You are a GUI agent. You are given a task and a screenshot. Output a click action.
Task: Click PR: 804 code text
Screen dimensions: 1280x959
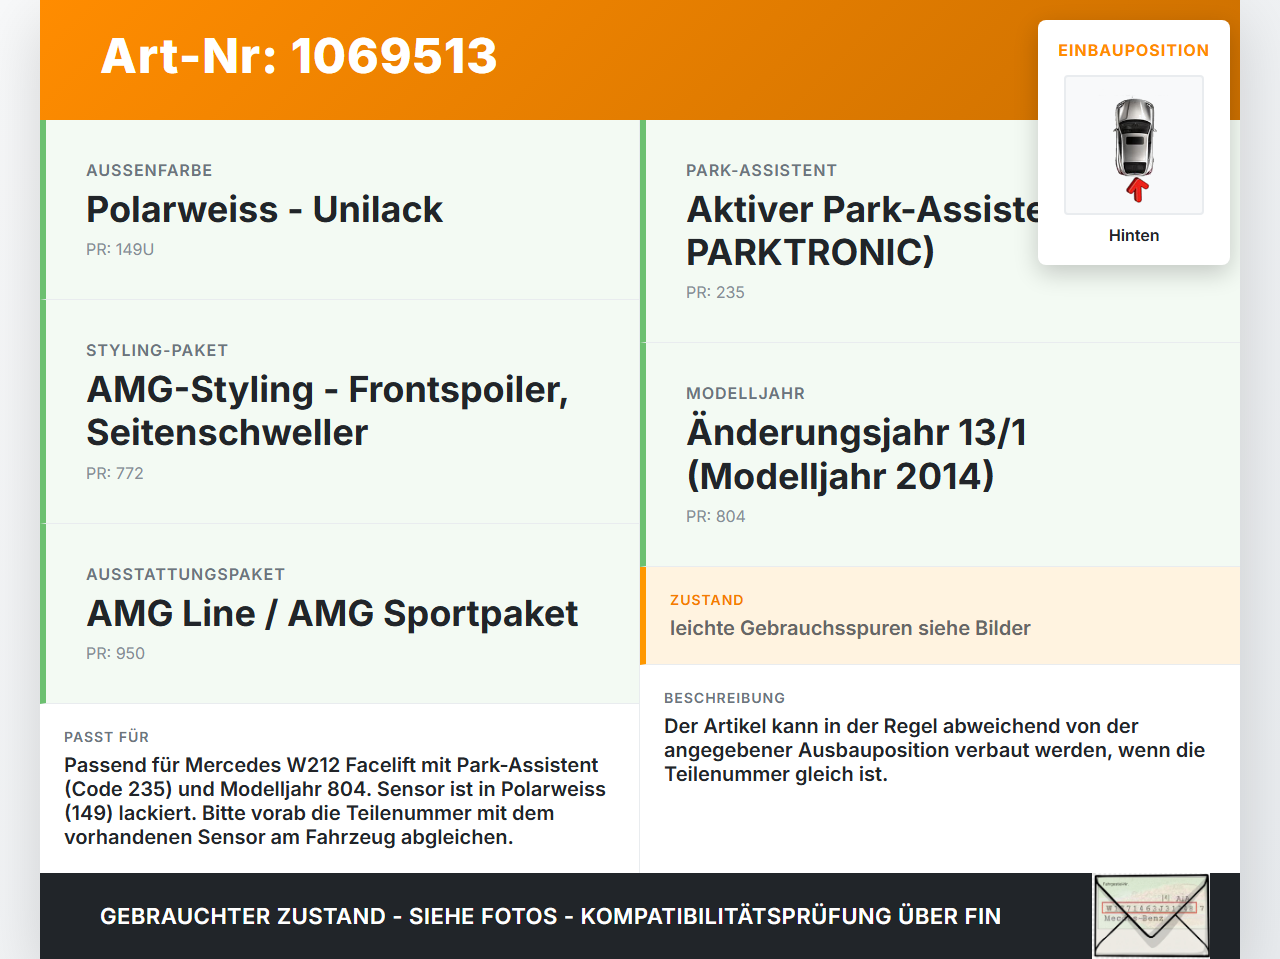click(716, 516)
